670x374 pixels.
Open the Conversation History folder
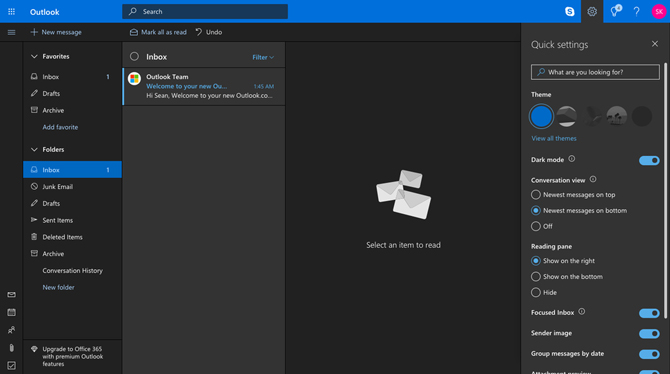pos(72,271)
